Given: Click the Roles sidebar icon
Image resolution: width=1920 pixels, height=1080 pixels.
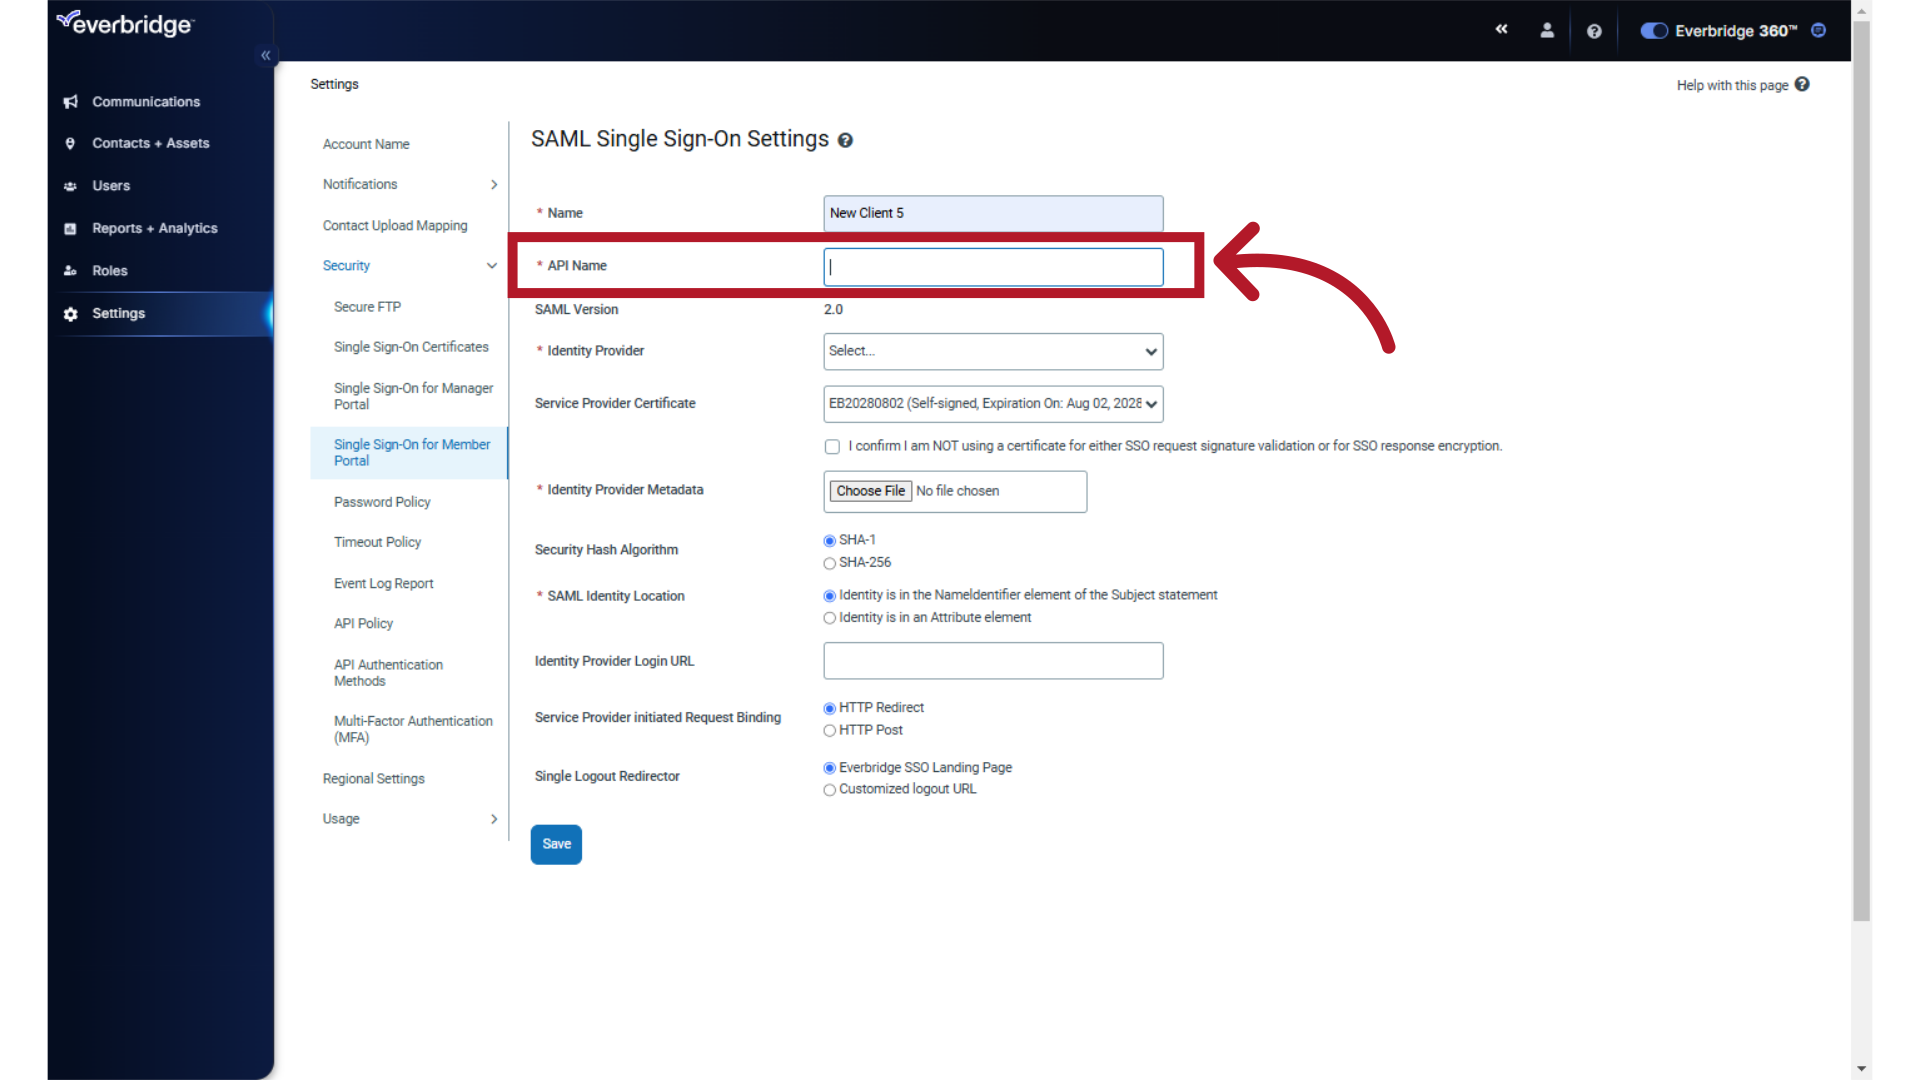Looking at the screenshot, I should (71, 270).
